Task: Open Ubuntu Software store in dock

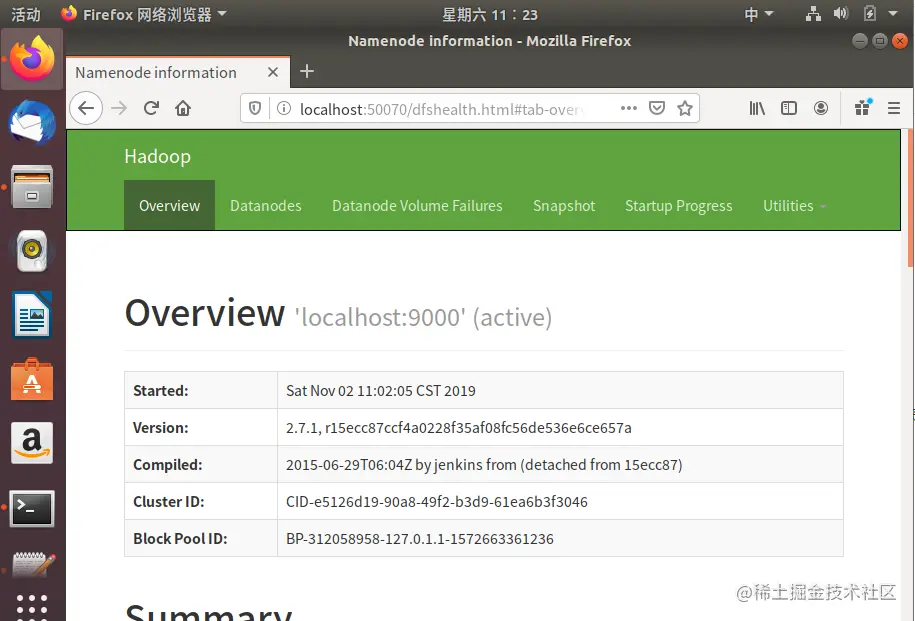Action: click(32, 379)
